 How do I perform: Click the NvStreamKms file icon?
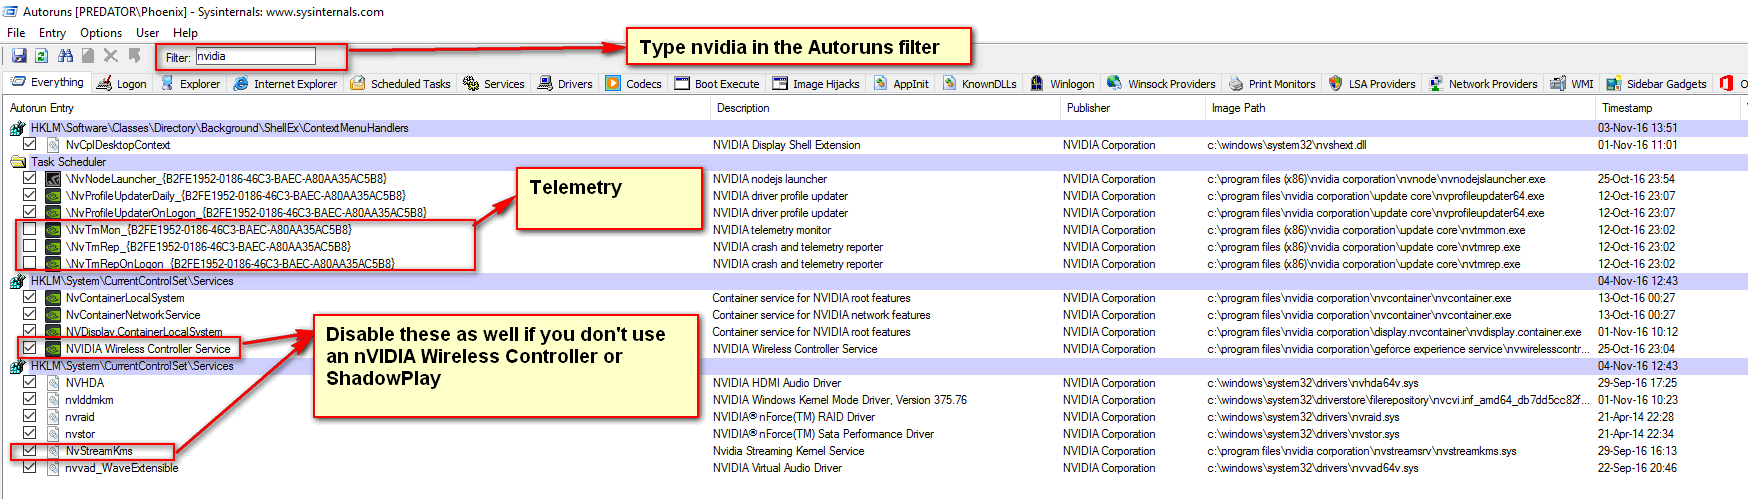(x=53, y=451)
